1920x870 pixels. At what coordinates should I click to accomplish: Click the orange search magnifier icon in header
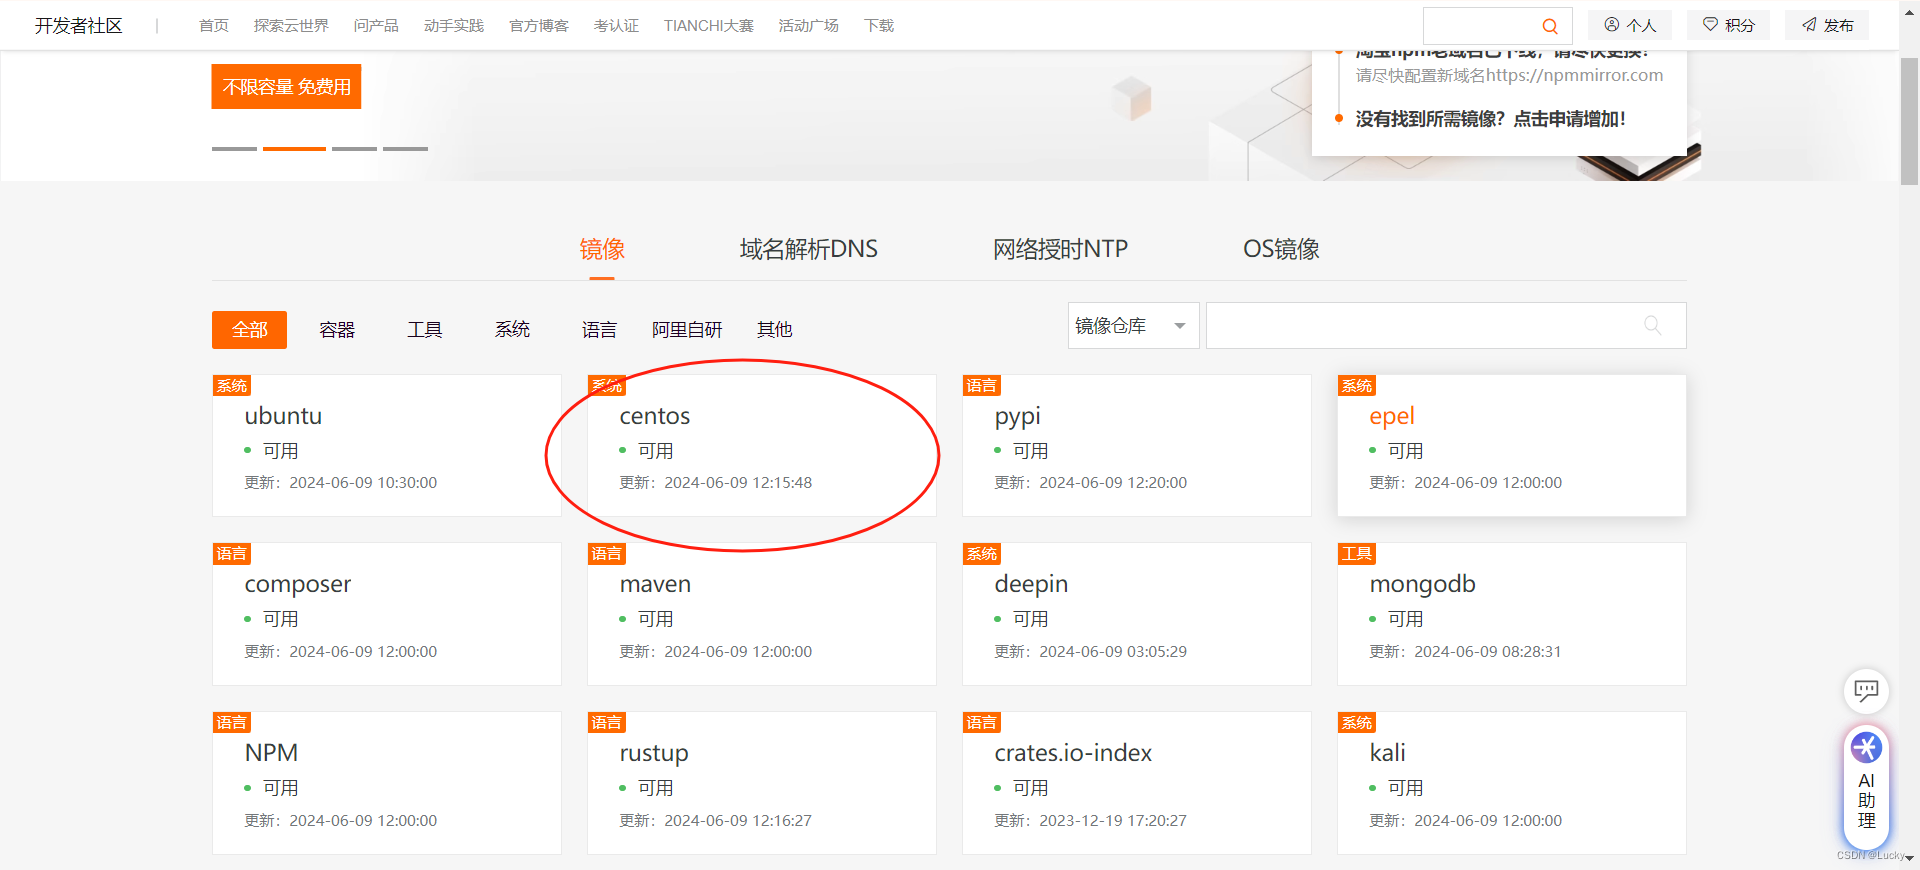click(1549, 26)
